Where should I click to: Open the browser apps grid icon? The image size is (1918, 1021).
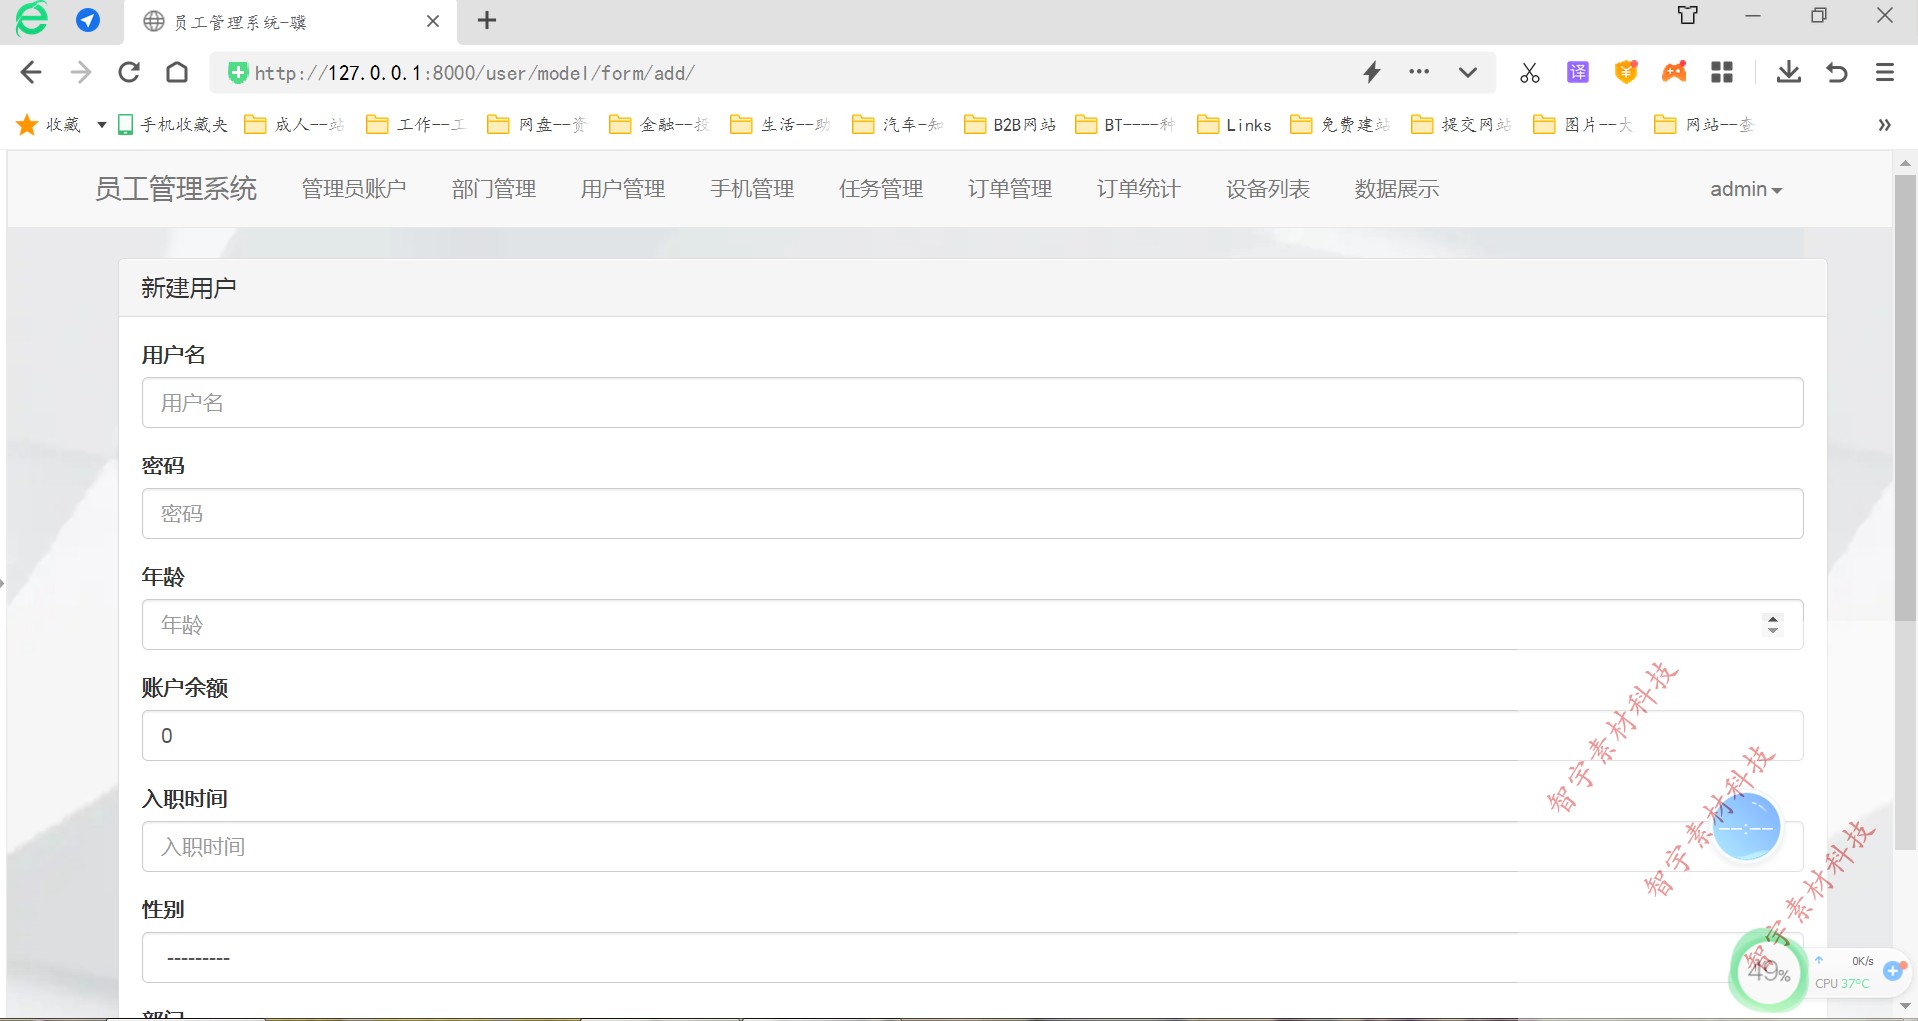click(1722, 72)
